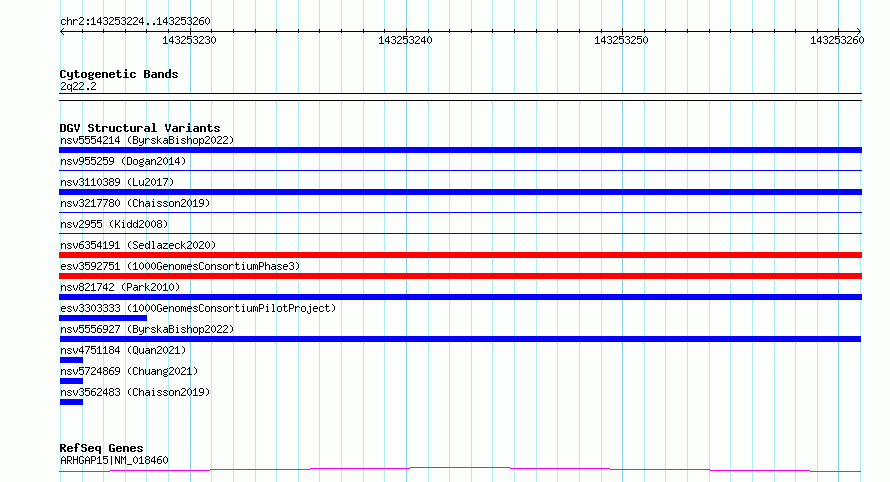Click the DGV Structural Variants track title

pos(140,128)
